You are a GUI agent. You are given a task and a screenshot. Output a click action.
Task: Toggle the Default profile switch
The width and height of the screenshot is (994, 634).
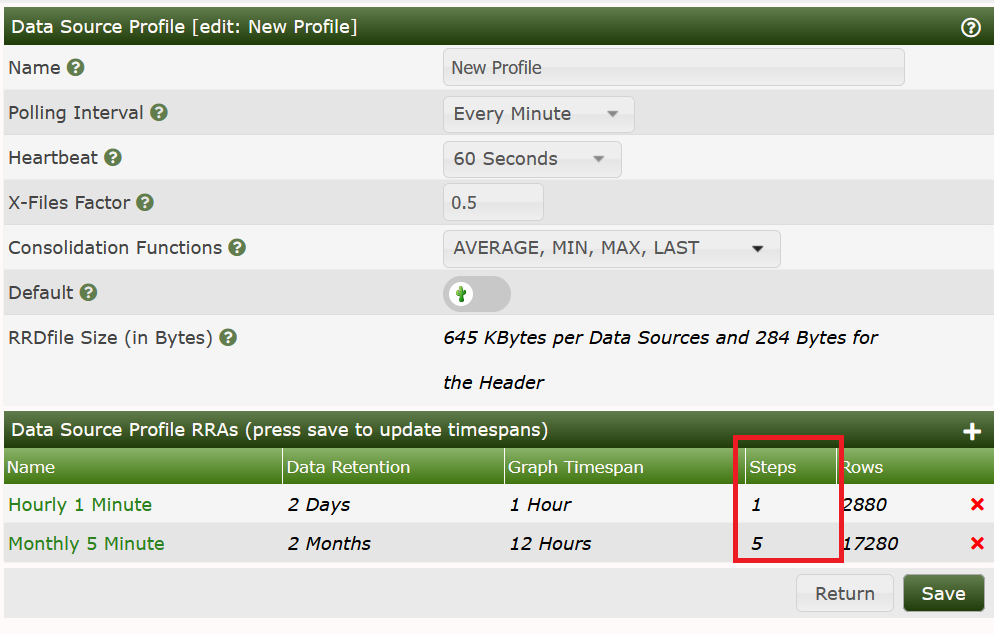tap(477, 293)
